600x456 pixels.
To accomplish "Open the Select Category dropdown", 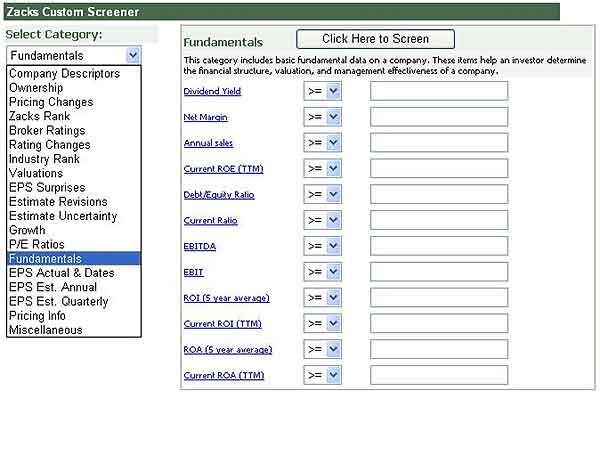I will coord(74,55).
